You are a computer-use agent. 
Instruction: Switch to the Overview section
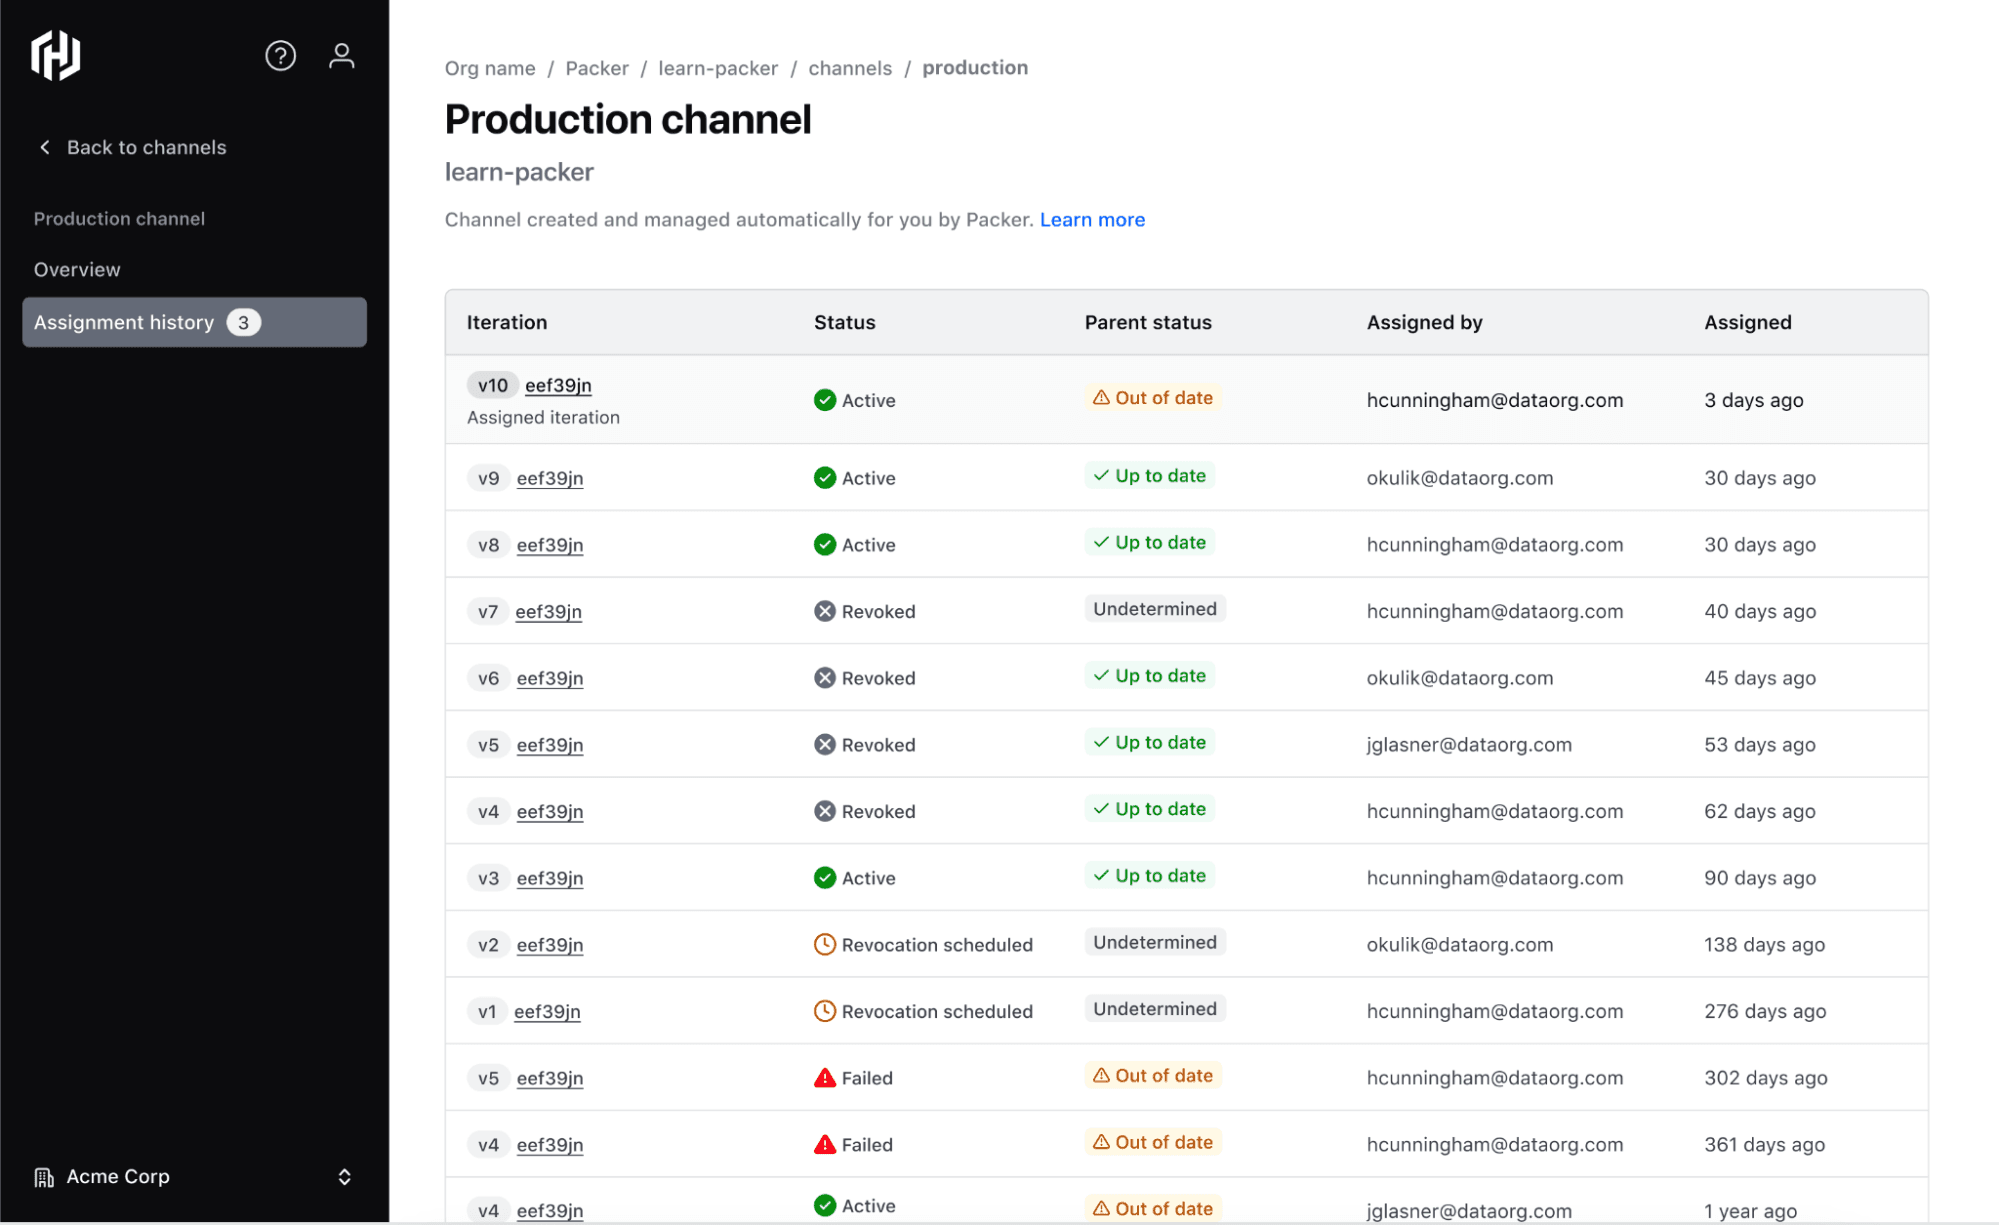pyautogui.click(x=77, y=269)
